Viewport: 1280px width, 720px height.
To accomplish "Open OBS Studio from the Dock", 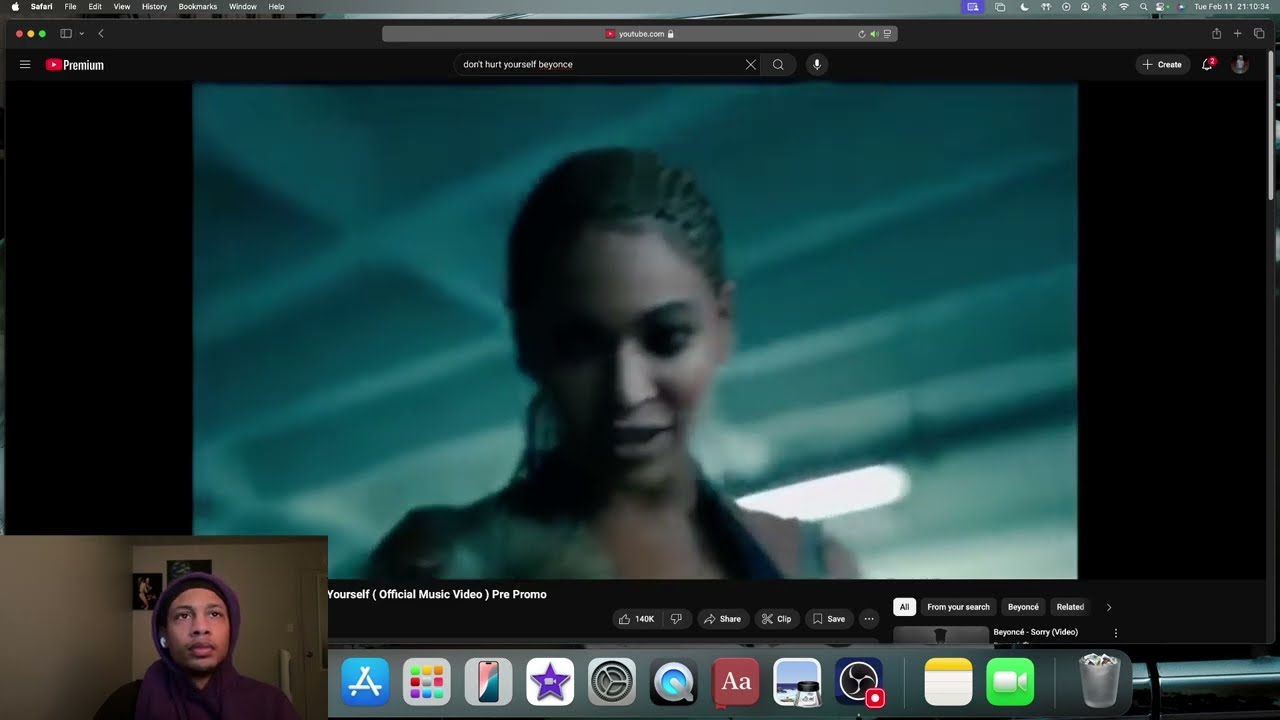I will click(859, 682).
